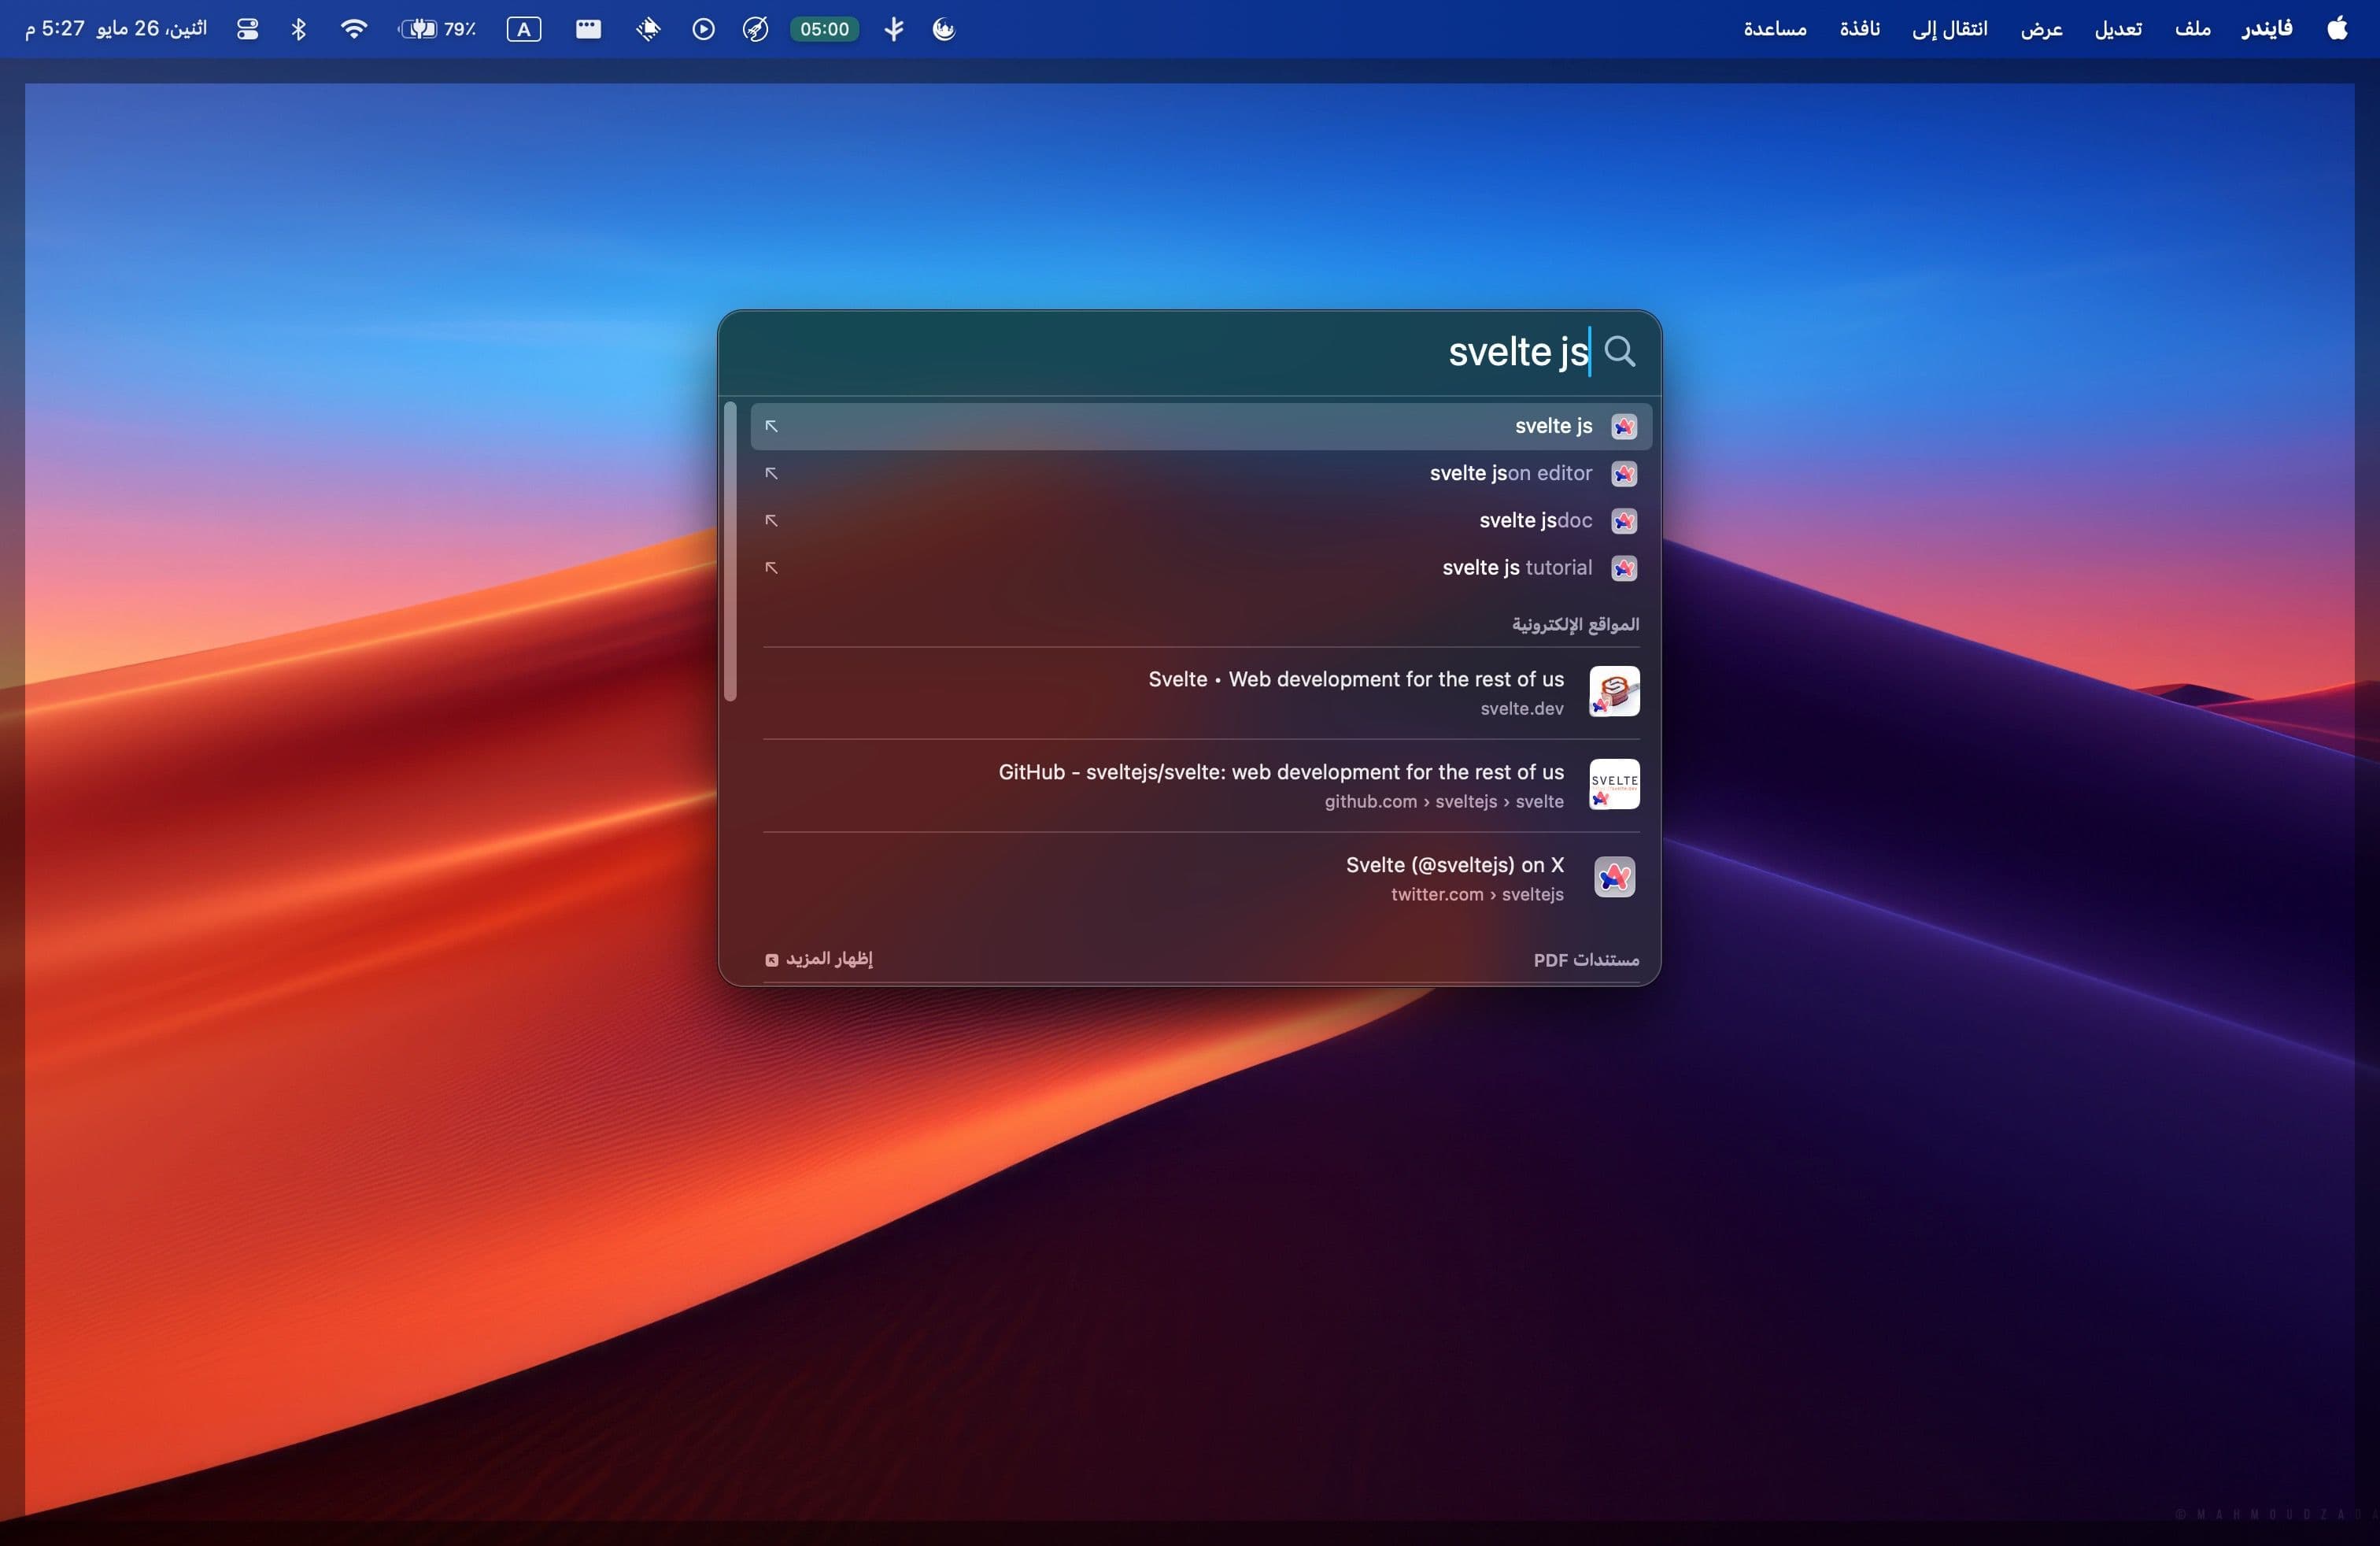Click the GitHub Svelte result thumbnail

[1614, 784]
